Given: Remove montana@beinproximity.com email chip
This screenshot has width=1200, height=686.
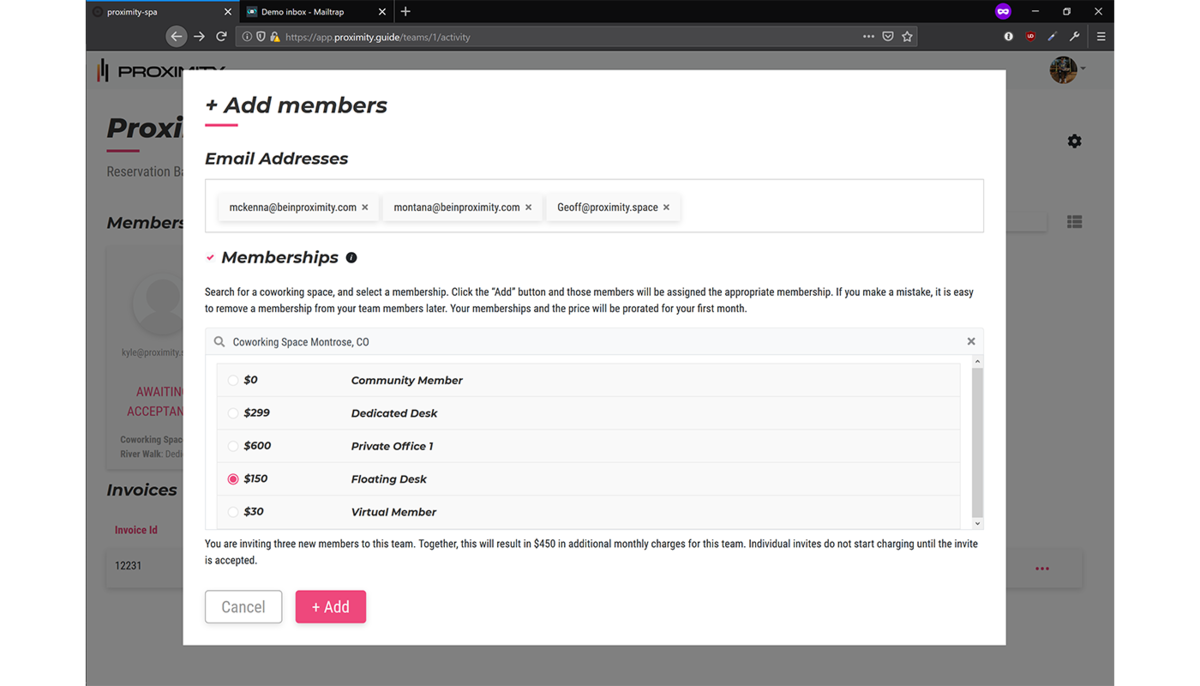Looking at the screenshot, I should point(528,208).
